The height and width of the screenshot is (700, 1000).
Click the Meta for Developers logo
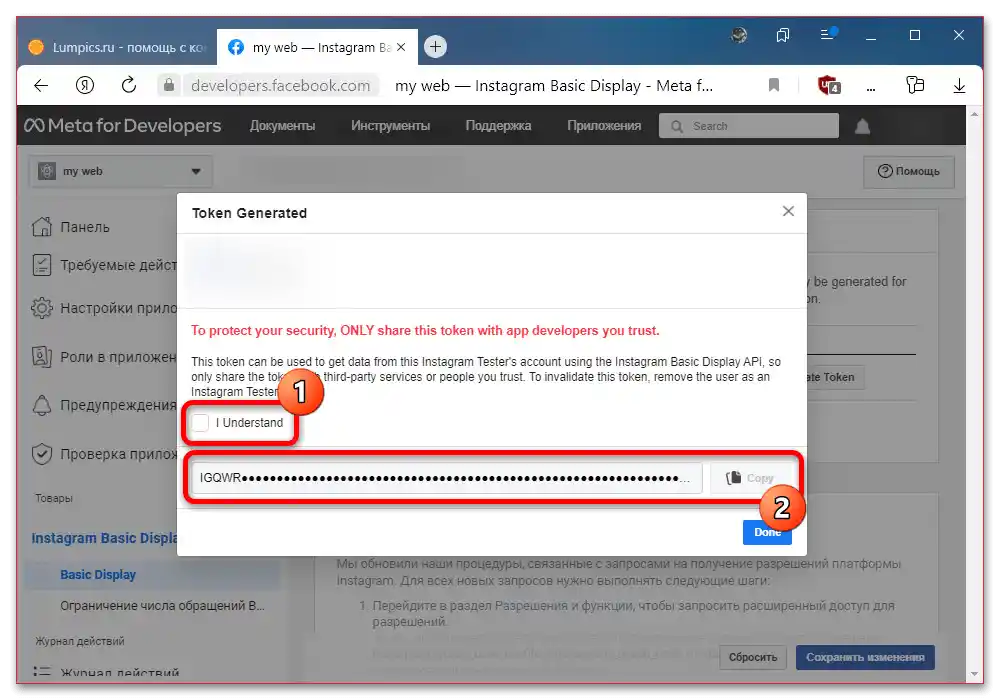122,126
